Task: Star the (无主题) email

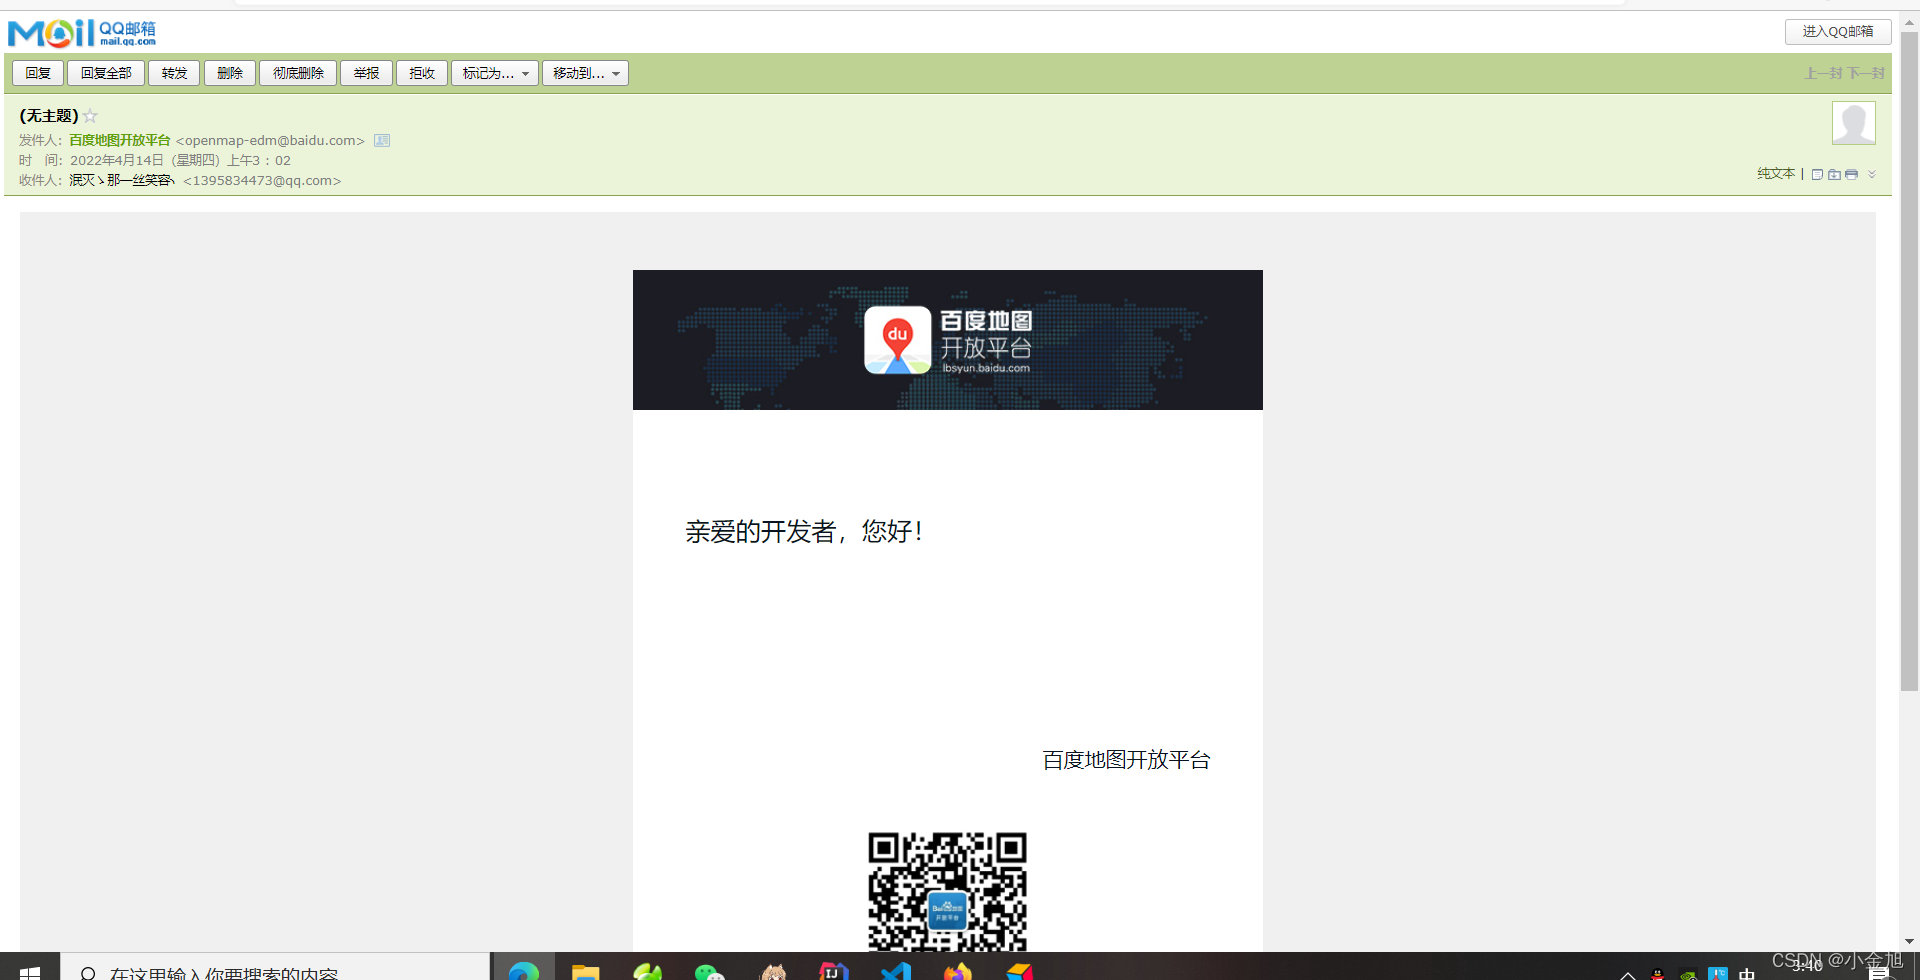Action: point(90,116)
